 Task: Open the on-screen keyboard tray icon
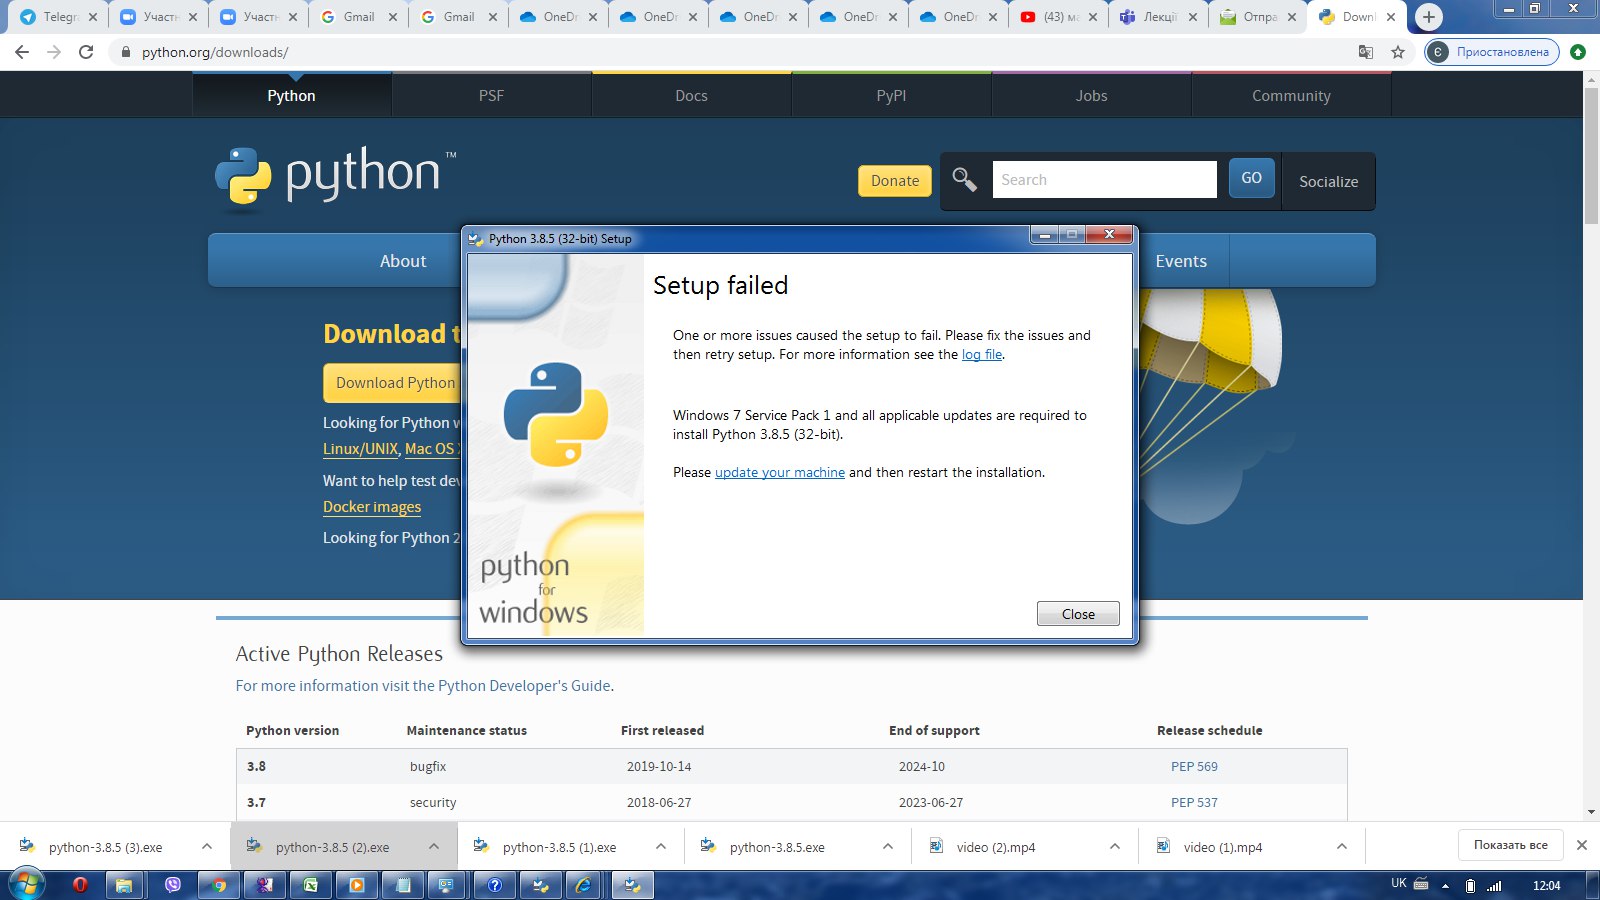[1421, 884]
